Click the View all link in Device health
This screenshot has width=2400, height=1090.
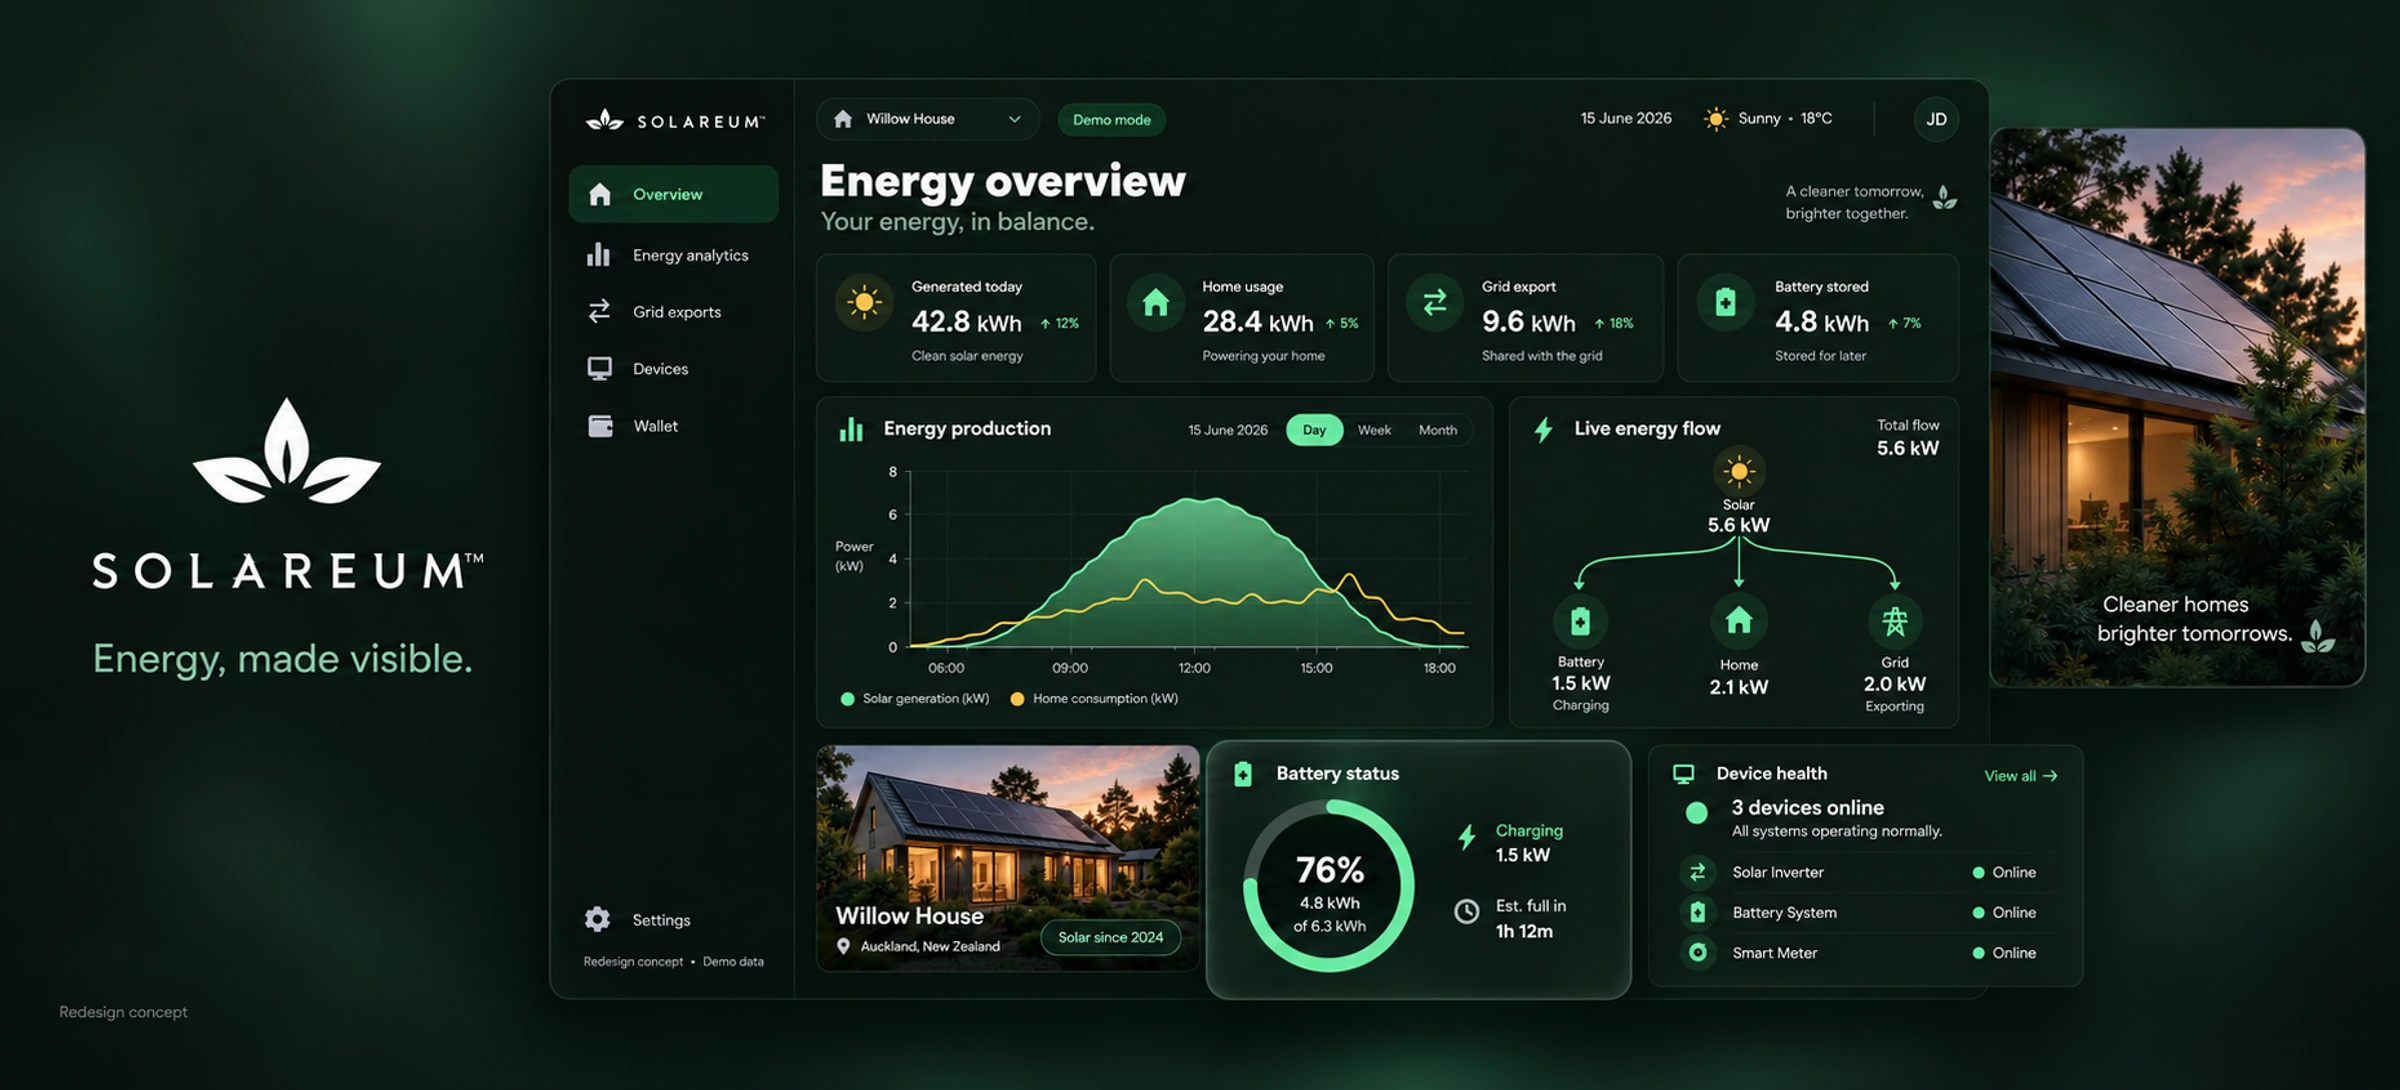click(x=2020, y=776)
